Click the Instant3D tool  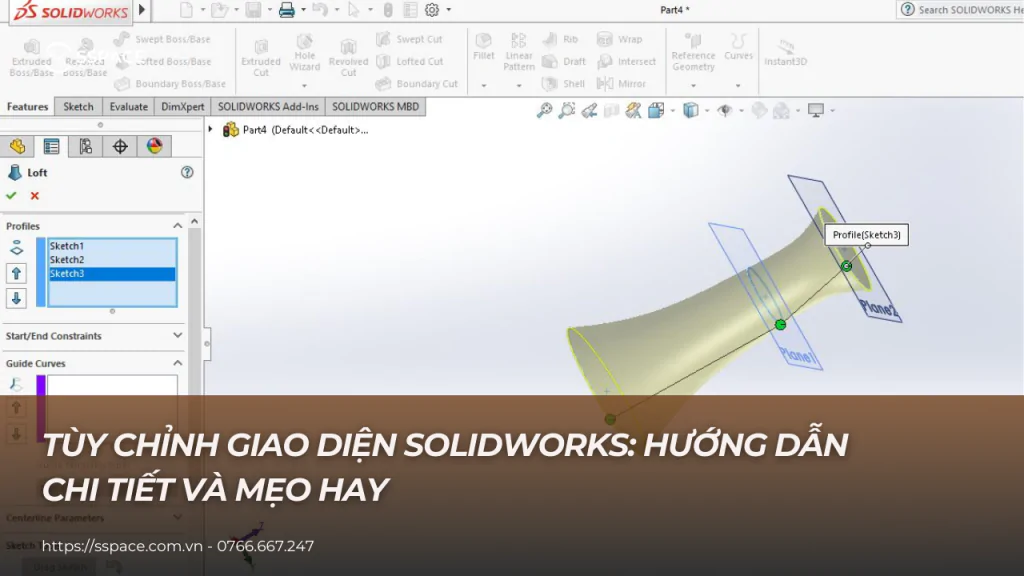786,52
